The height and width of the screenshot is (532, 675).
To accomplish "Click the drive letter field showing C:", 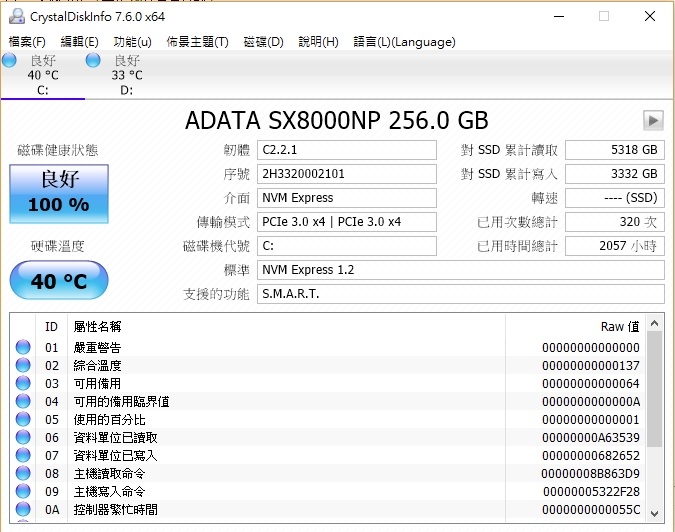I will [347, 246].
